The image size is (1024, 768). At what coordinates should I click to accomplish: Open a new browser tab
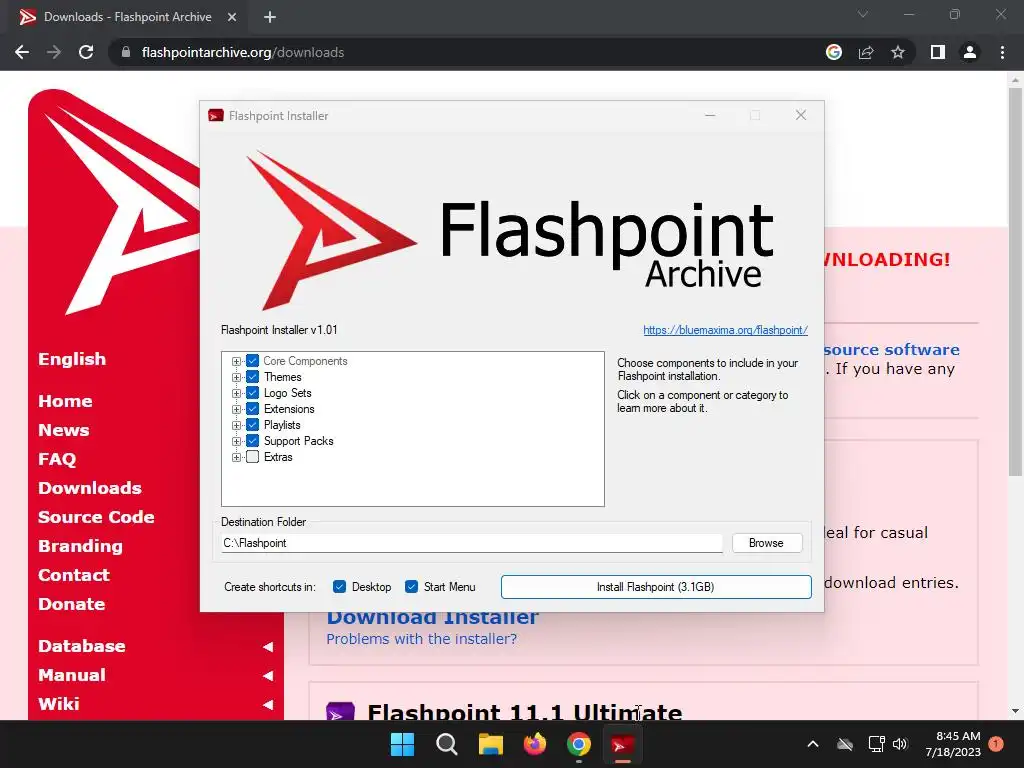(x=270, y=17)
